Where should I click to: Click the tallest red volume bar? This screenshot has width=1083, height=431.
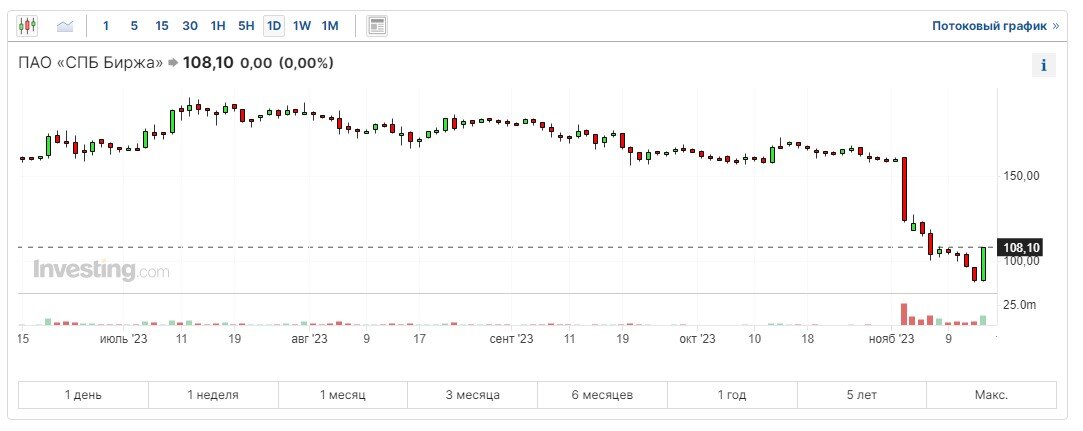point(903,314)
